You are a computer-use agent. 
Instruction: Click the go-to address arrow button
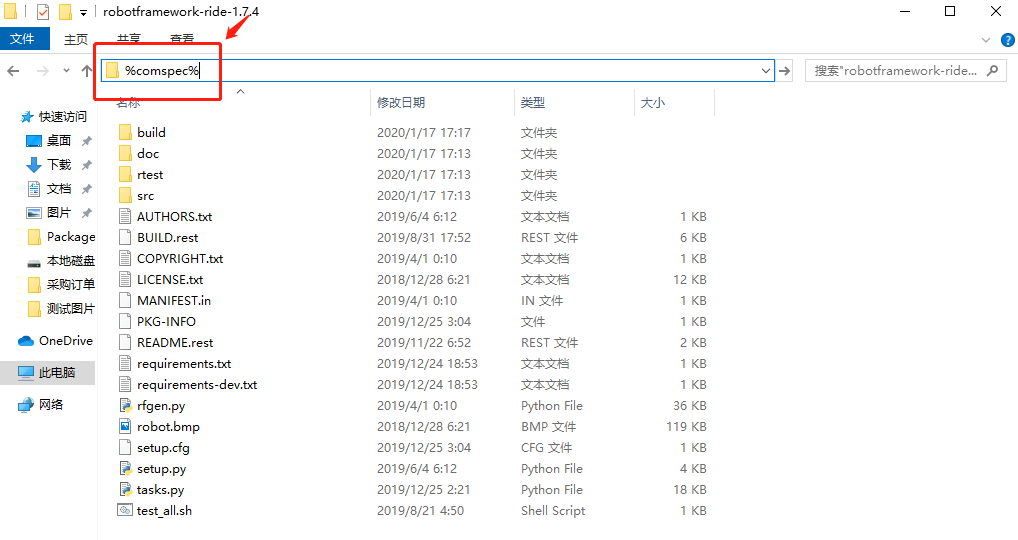(x=785, y=71)
